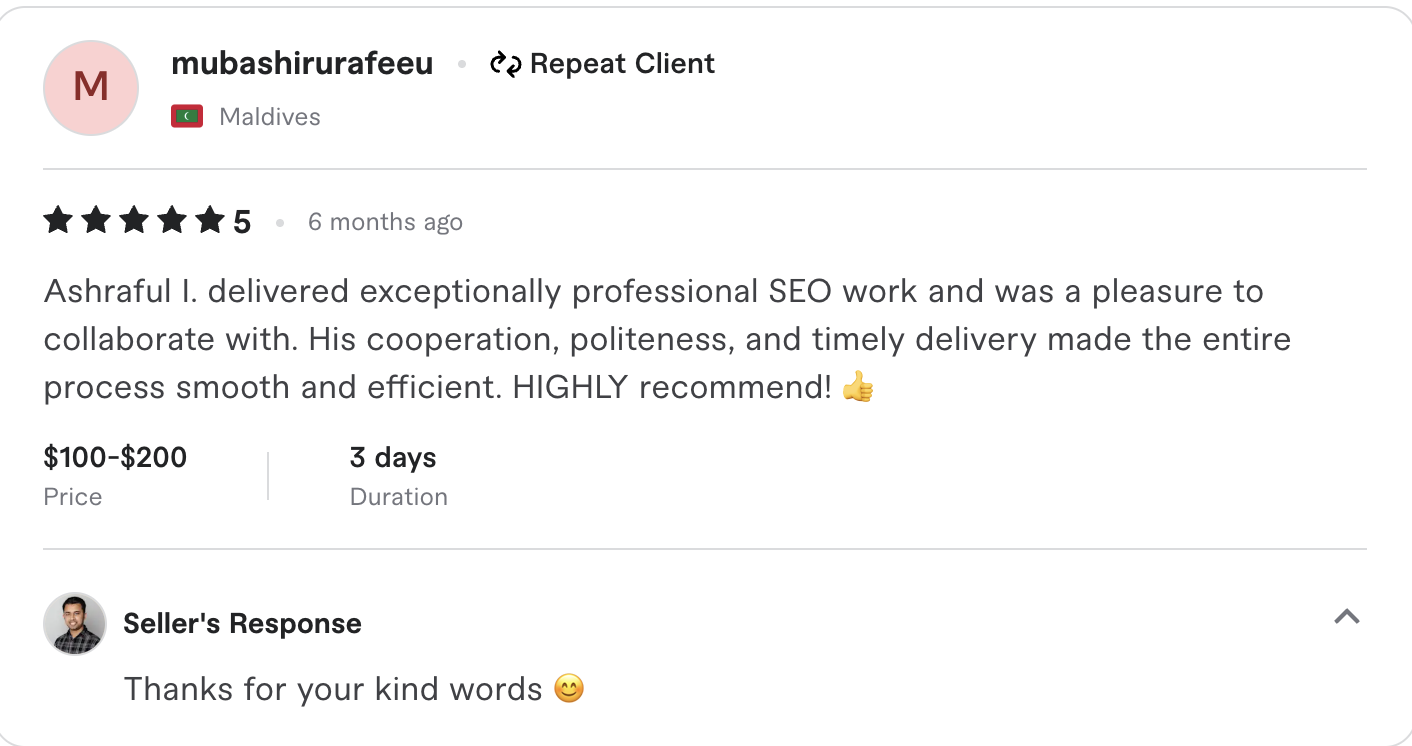This screenshot has height=746, width=1412.
Task: Click the Repeat Client loop icon
Action: point(506,63)
